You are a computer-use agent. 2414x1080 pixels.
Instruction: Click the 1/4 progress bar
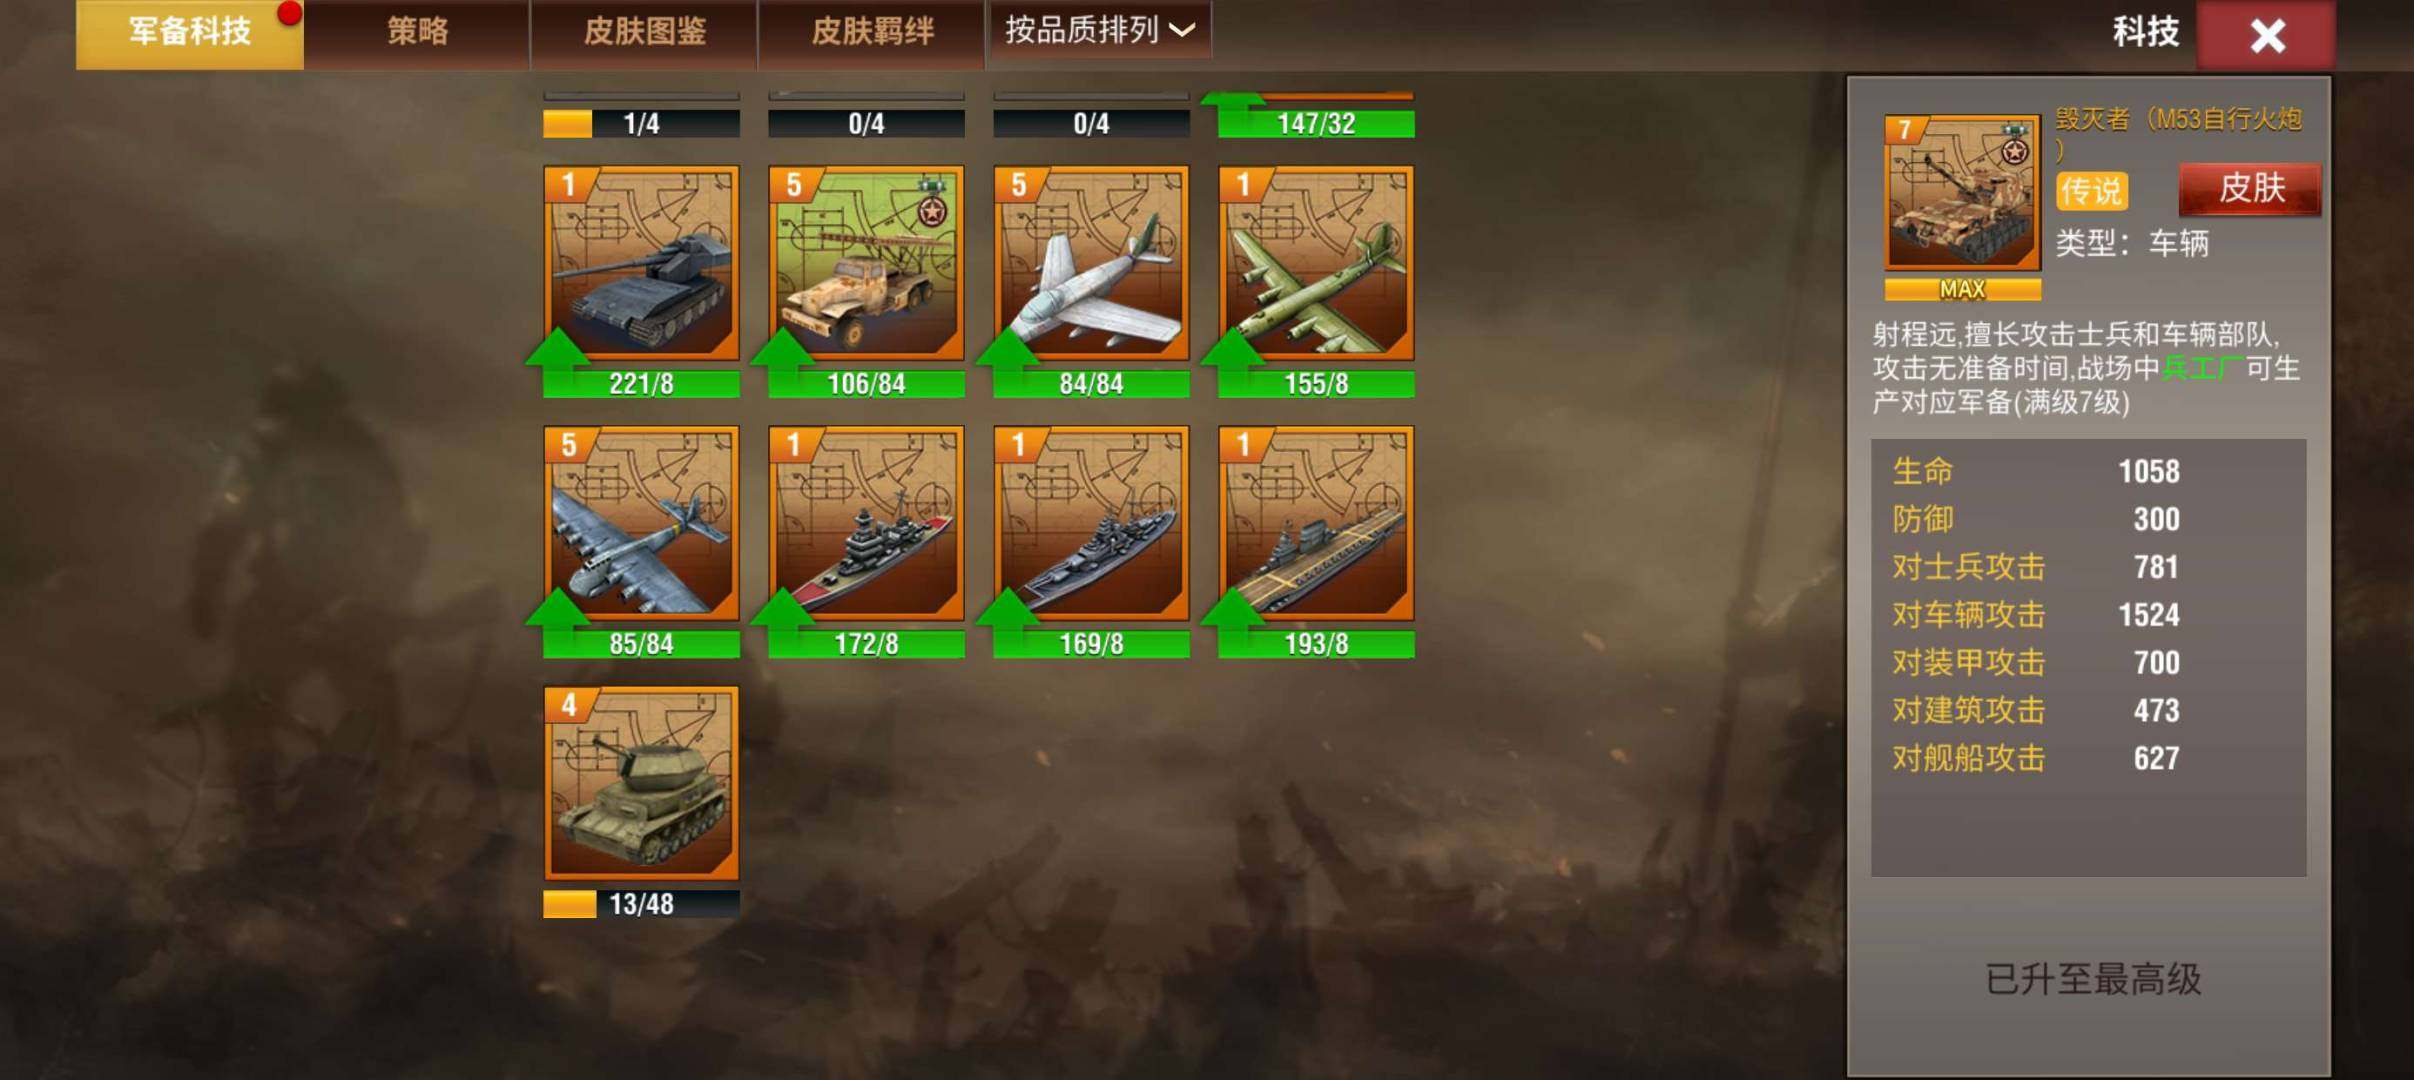click(641, 124)
